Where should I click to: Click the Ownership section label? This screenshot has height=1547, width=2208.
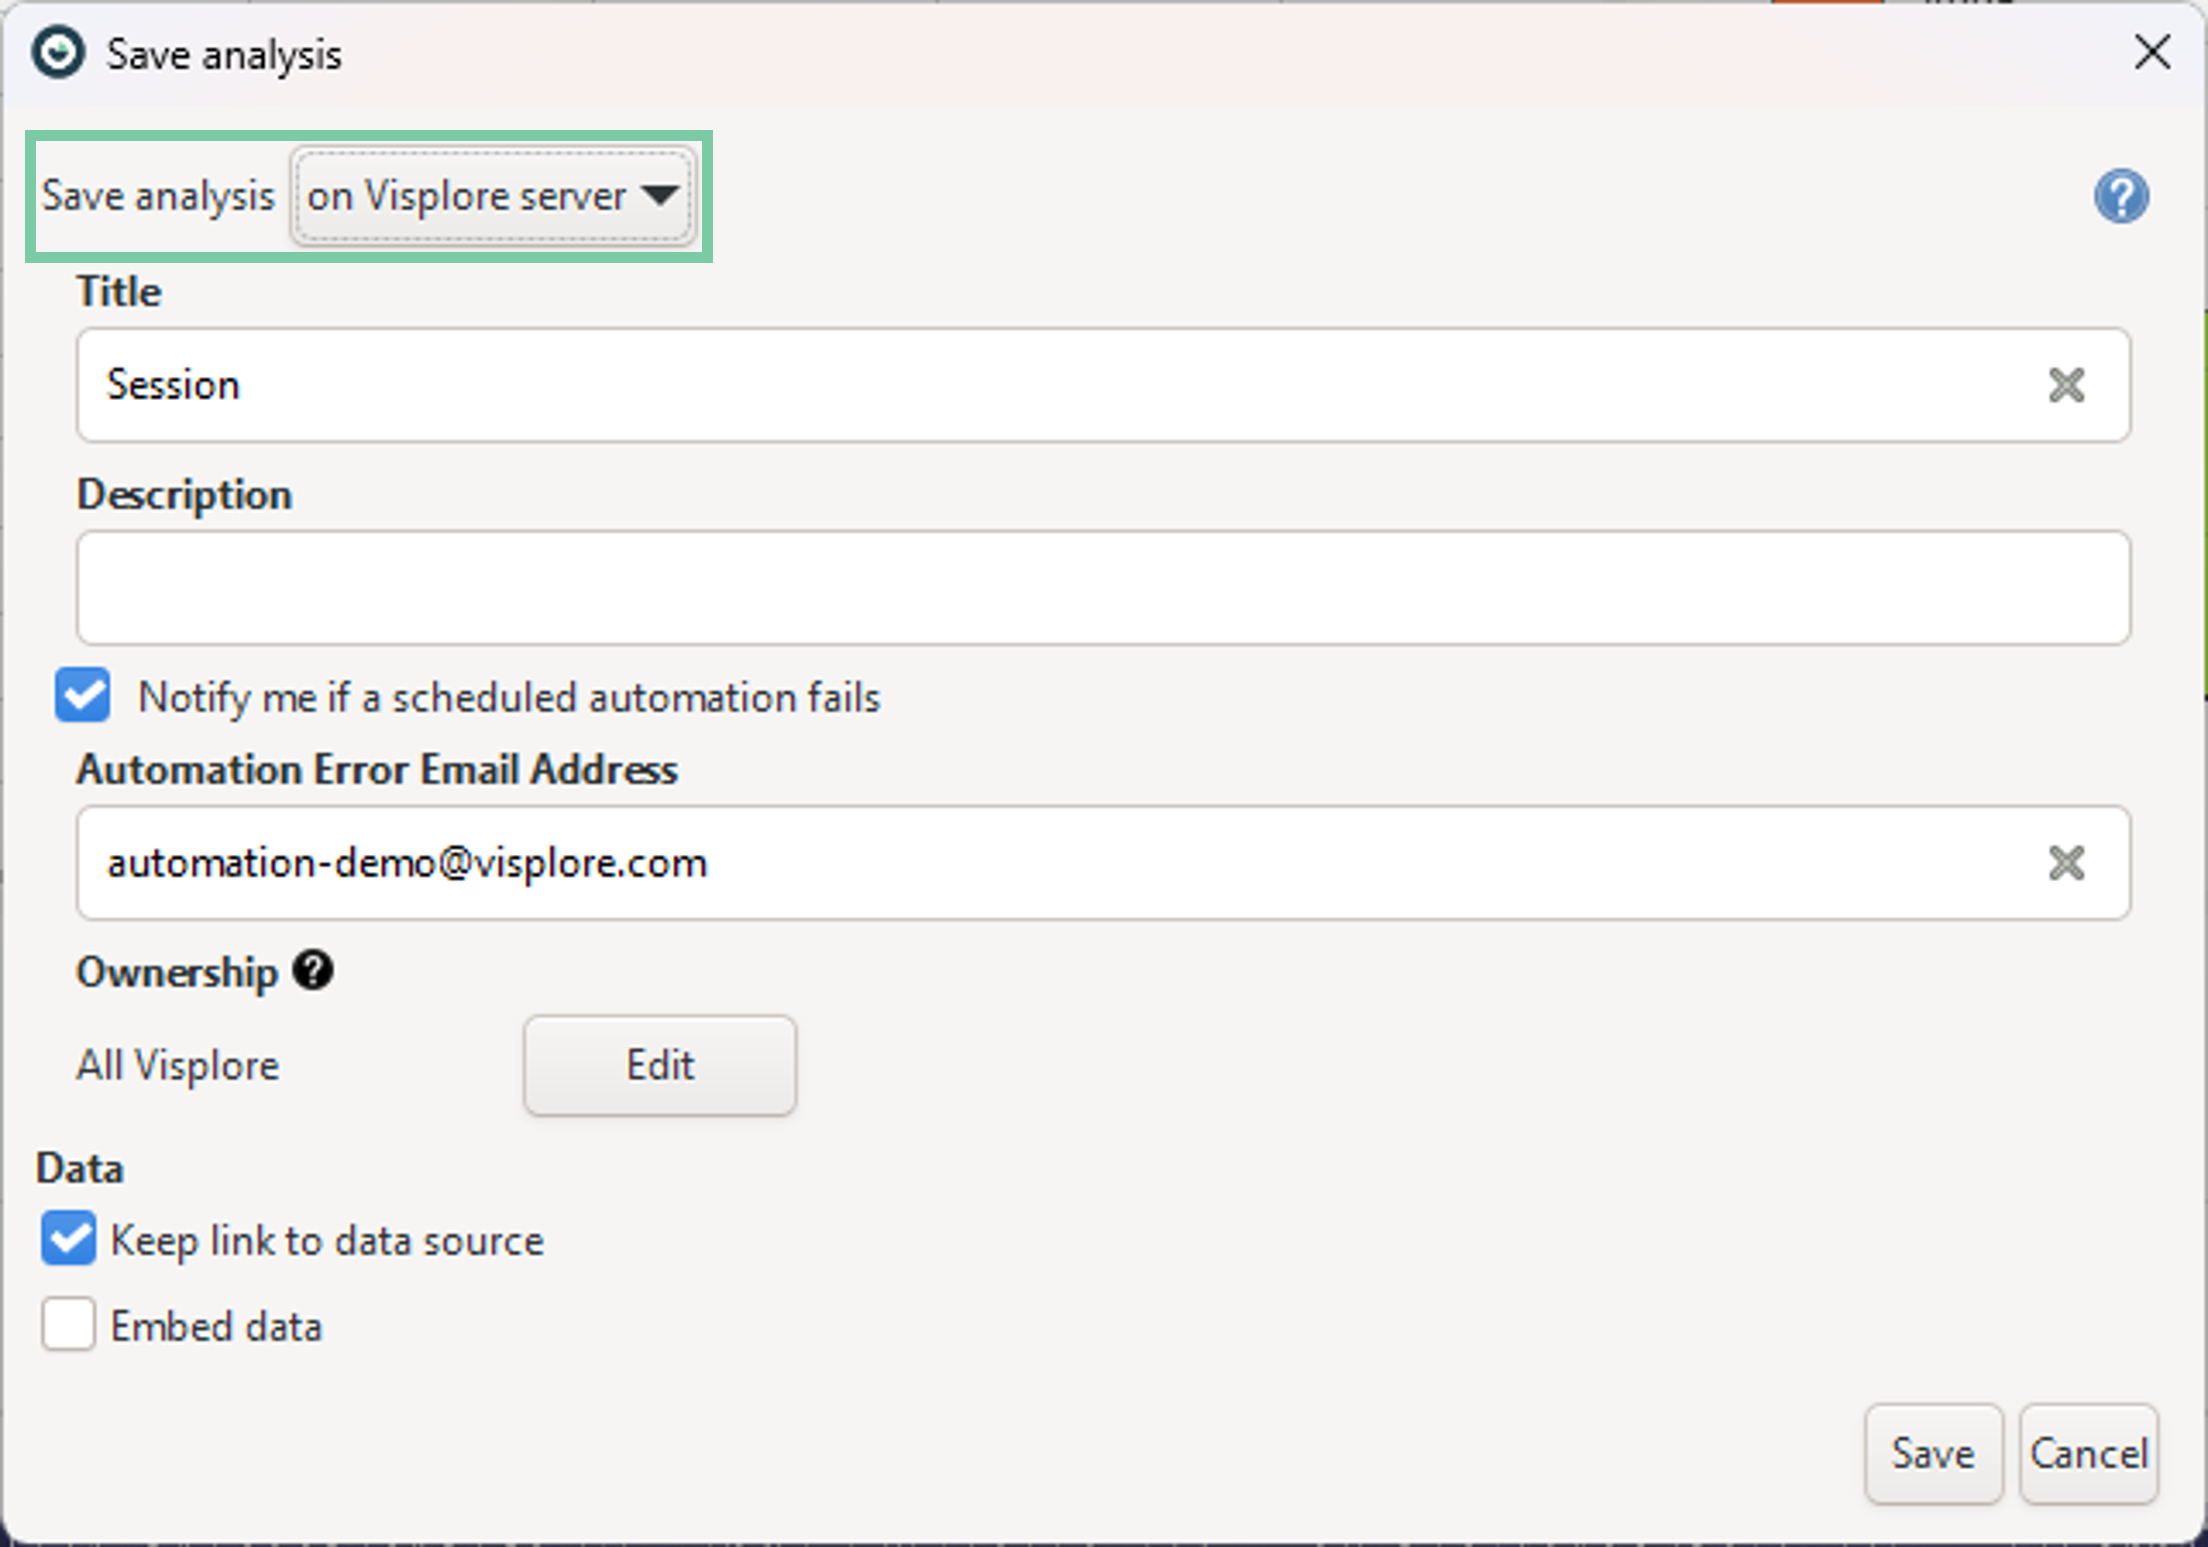[x=177, y=972]
